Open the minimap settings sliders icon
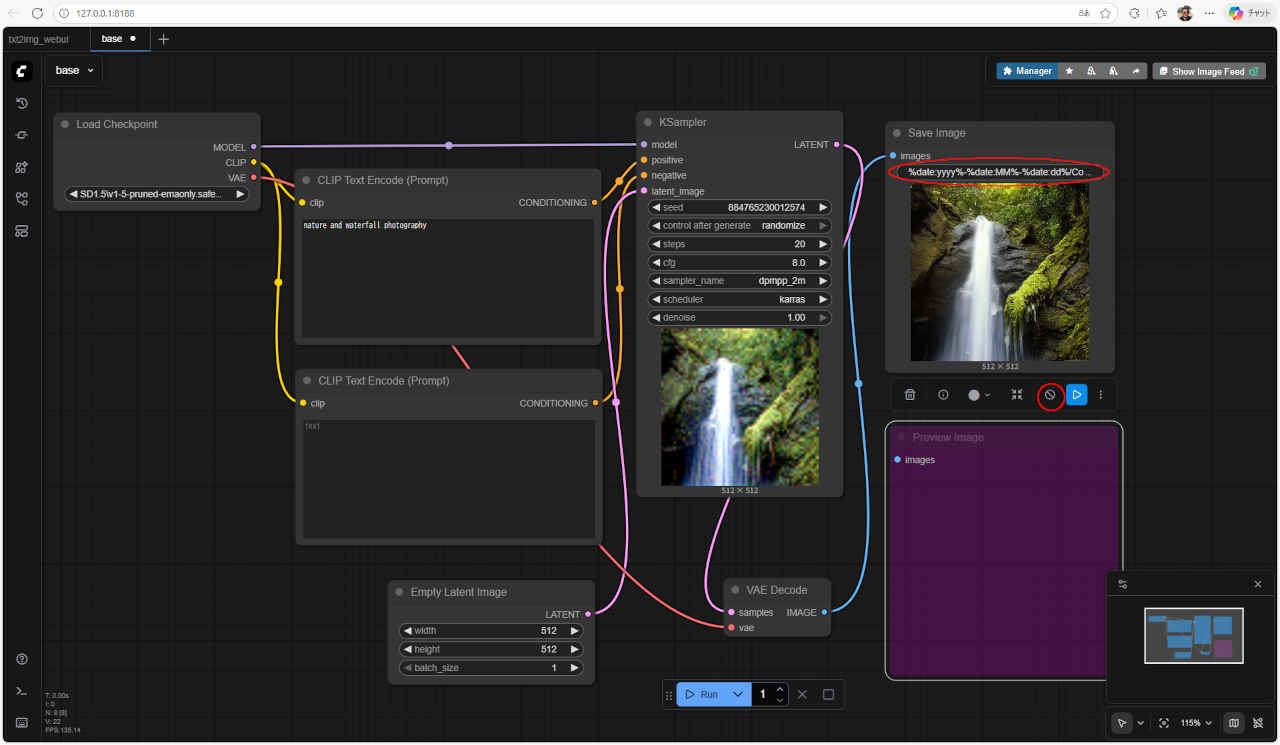Viewport: 1280px width, 745px height. [x=1123, y=584]
